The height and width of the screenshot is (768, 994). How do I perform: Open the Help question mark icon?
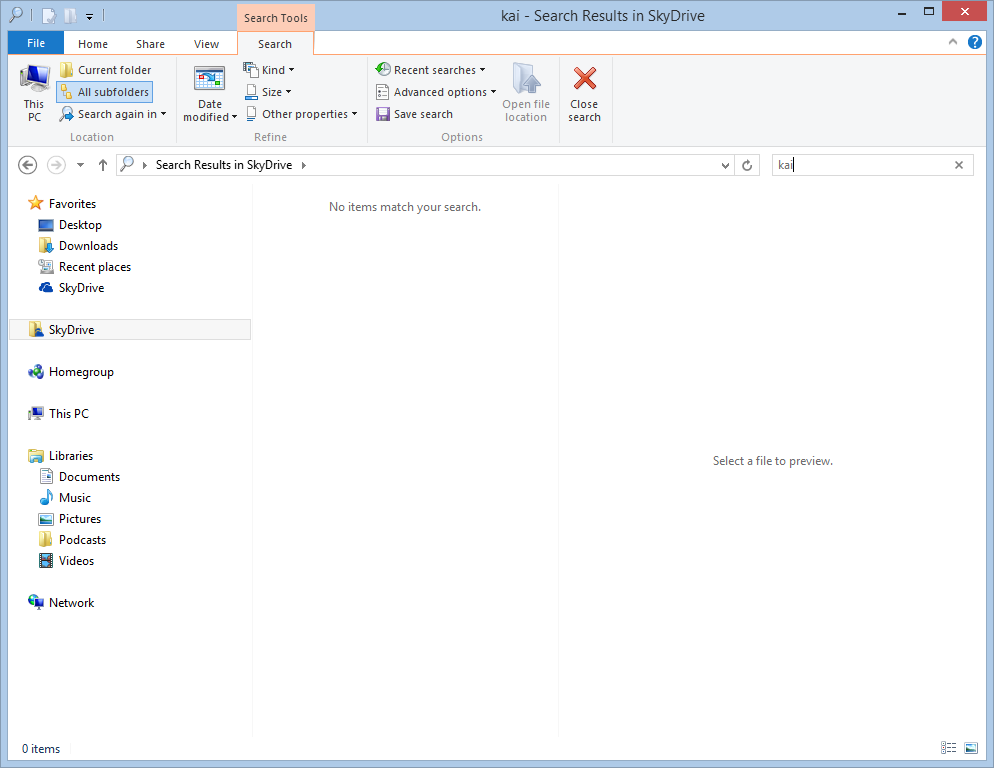(x=975, y=42)
